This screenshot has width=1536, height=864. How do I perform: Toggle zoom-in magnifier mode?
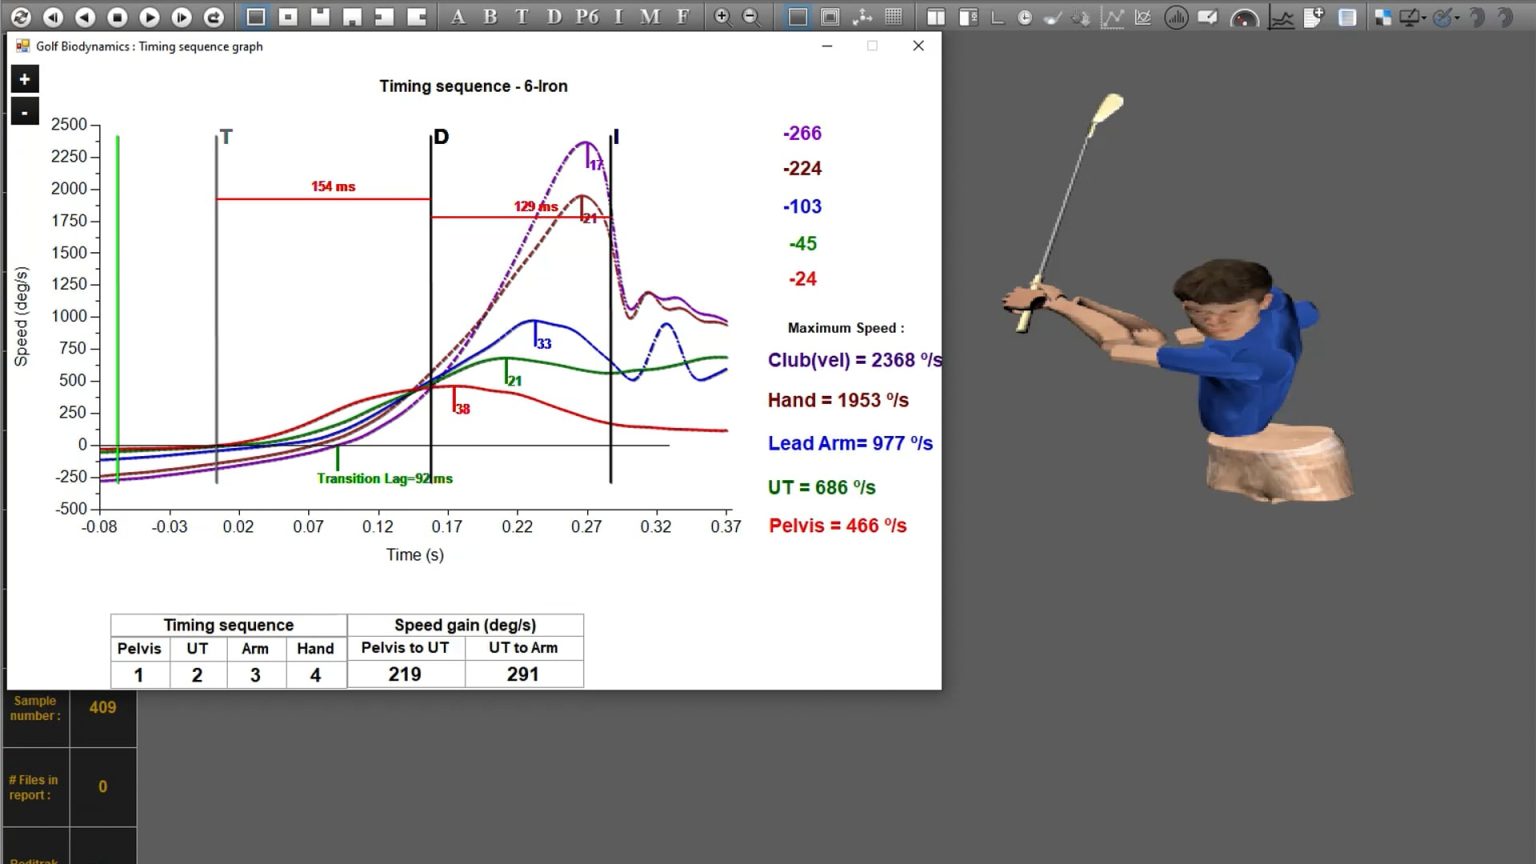point(721,17)
